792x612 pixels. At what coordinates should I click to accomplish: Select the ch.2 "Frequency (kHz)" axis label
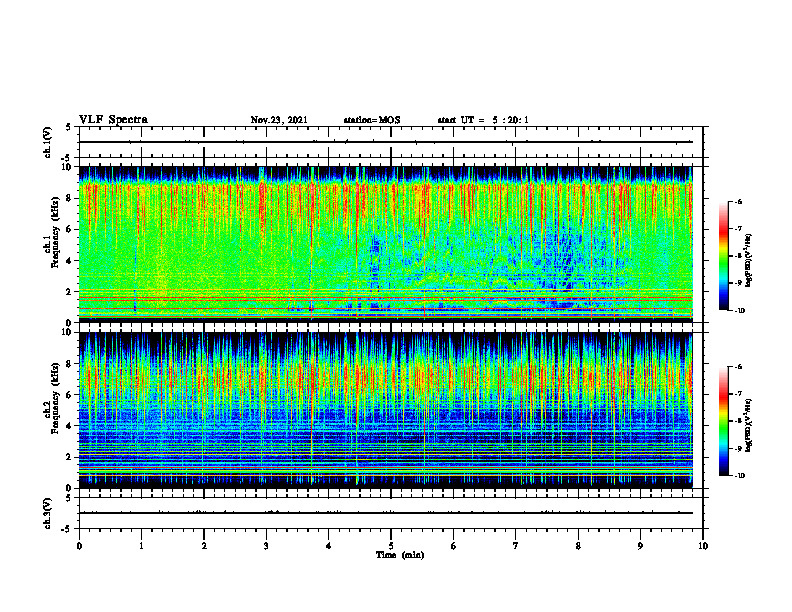tap(55, 398)
